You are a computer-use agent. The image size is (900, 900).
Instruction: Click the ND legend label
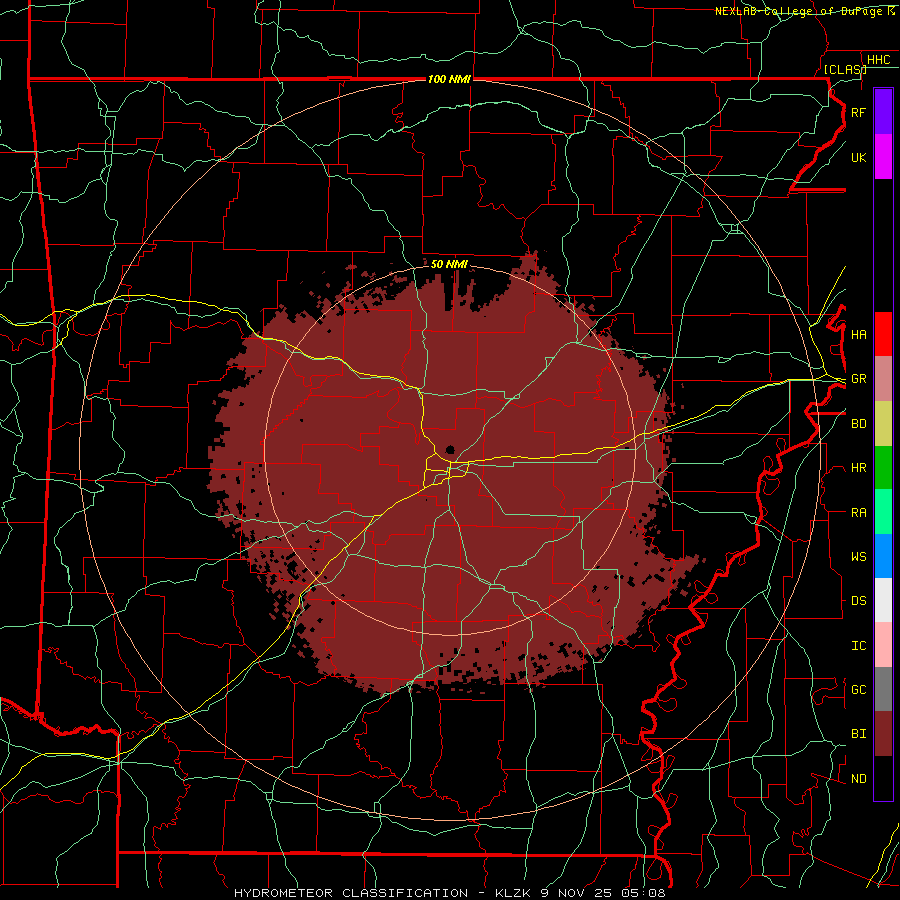click(859, 779)
